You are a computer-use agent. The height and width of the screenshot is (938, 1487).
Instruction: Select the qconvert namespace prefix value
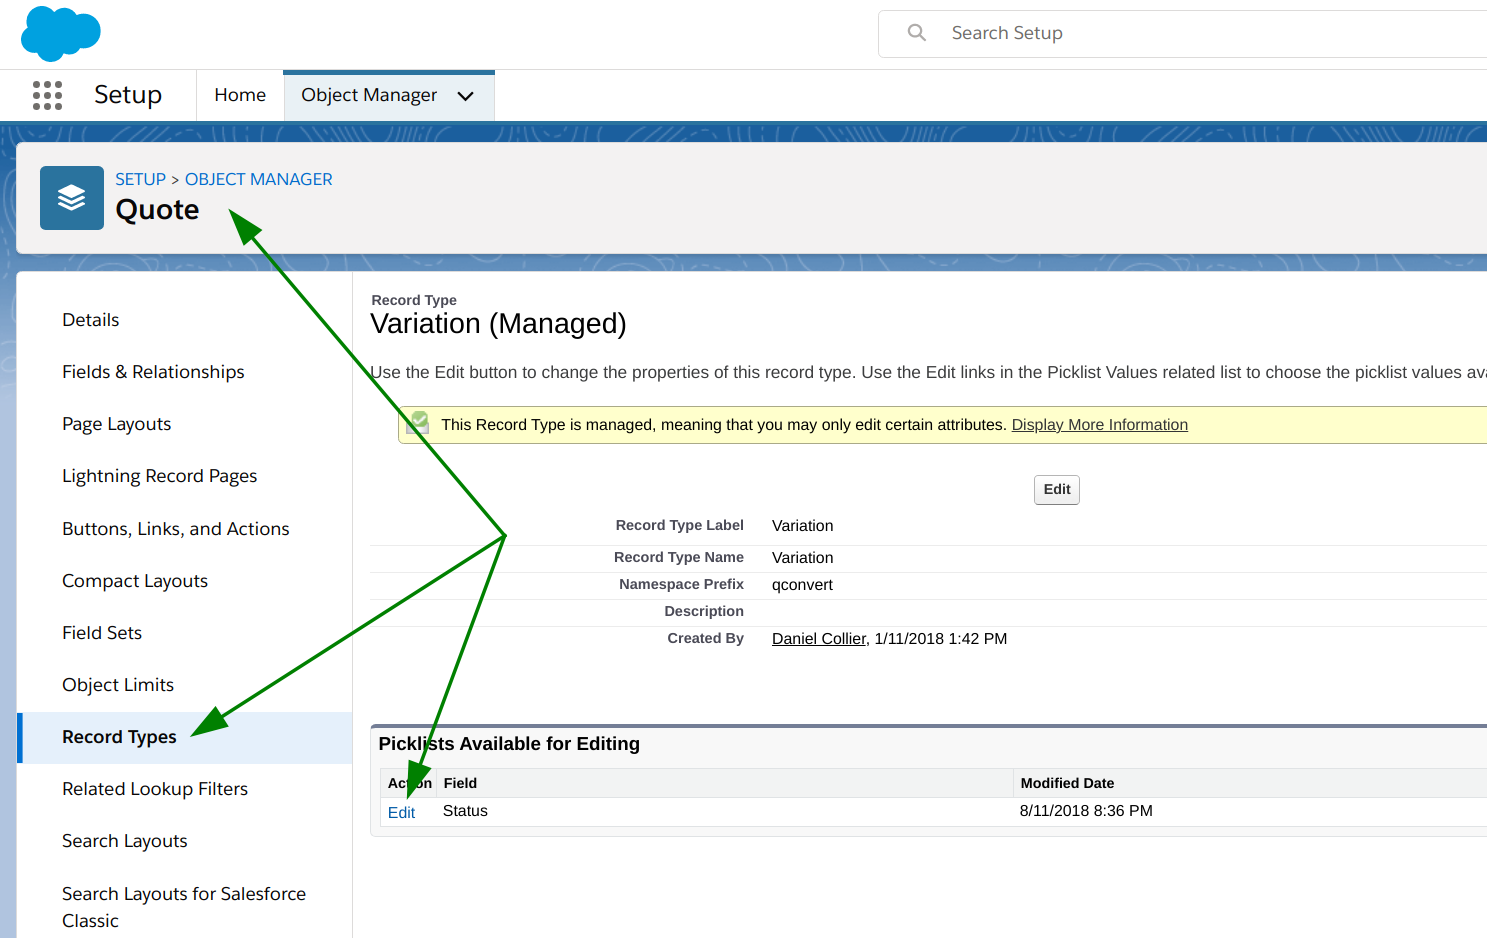(802, 585)
